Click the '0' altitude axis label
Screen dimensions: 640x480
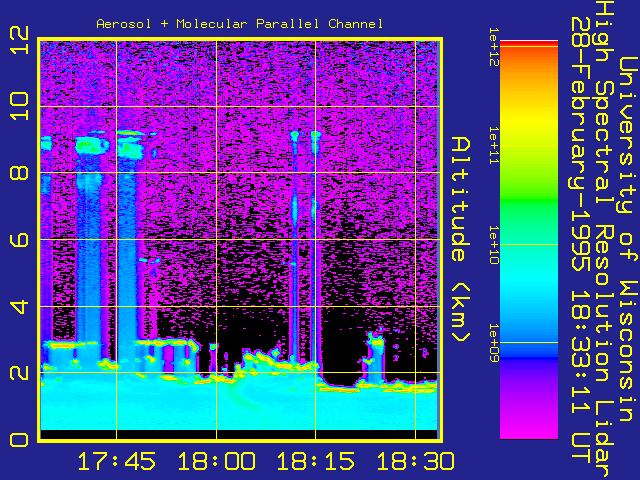[x=19, y=440]
